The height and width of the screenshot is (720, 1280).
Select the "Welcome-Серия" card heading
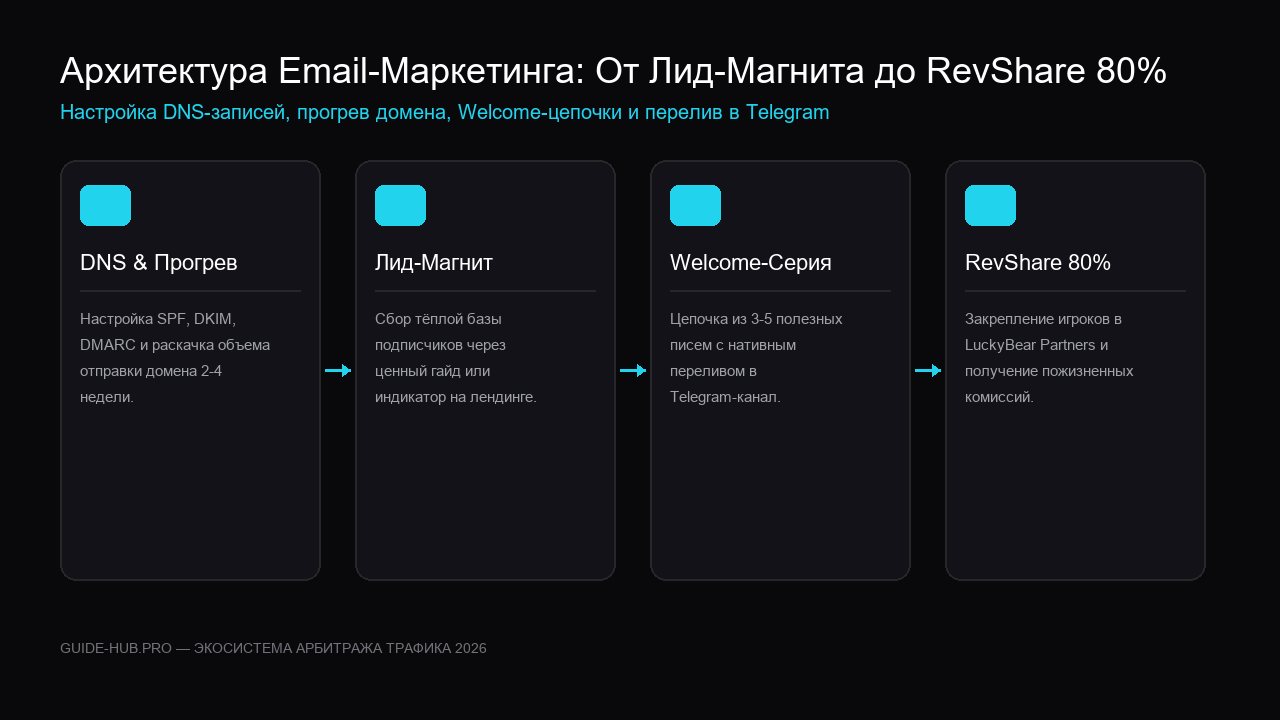point(751,263)
